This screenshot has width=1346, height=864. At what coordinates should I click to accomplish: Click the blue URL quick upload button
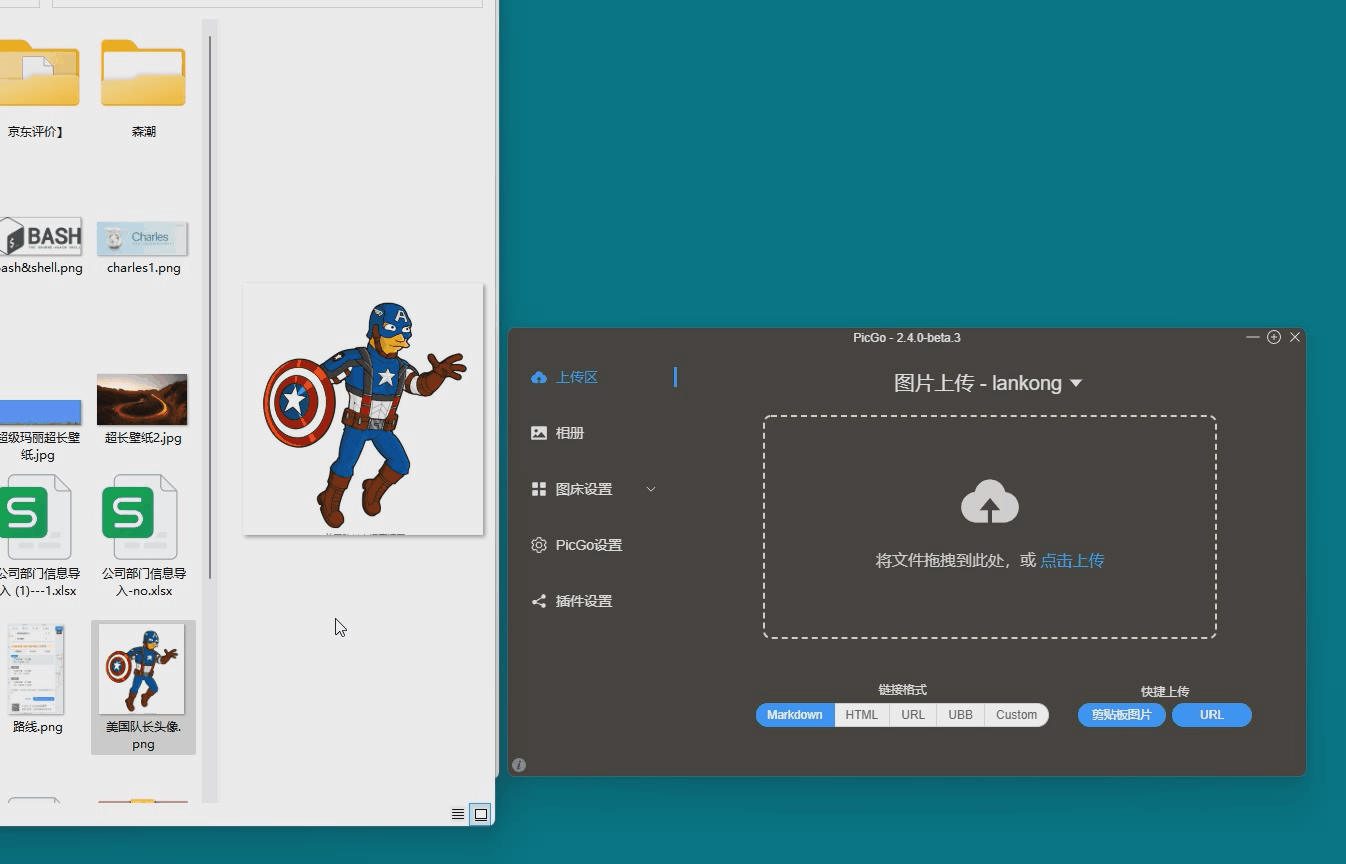(1212, 715)
